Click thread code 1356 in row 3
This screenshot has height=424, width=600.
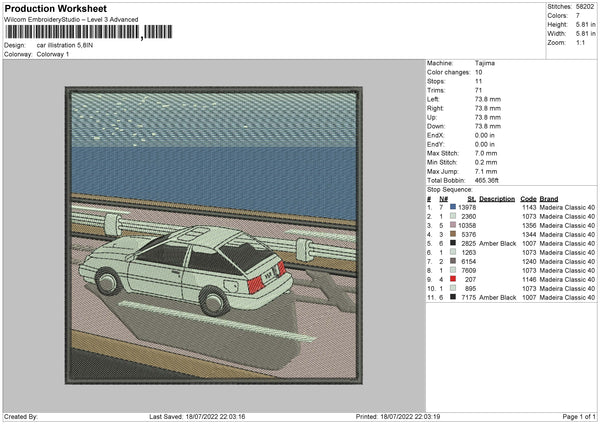pyautogui.click(x=529, y=225)
